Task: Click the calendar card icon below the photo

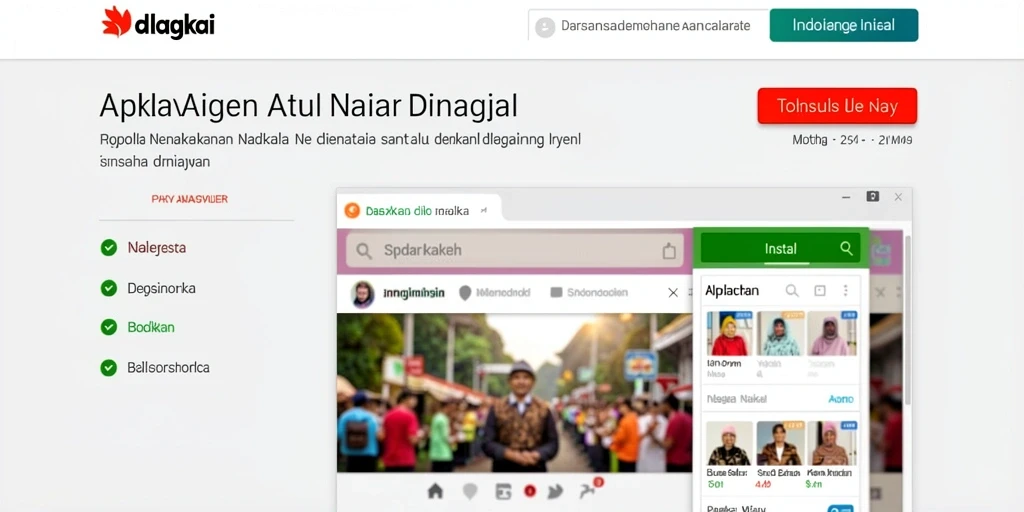Action: [502, 492]
